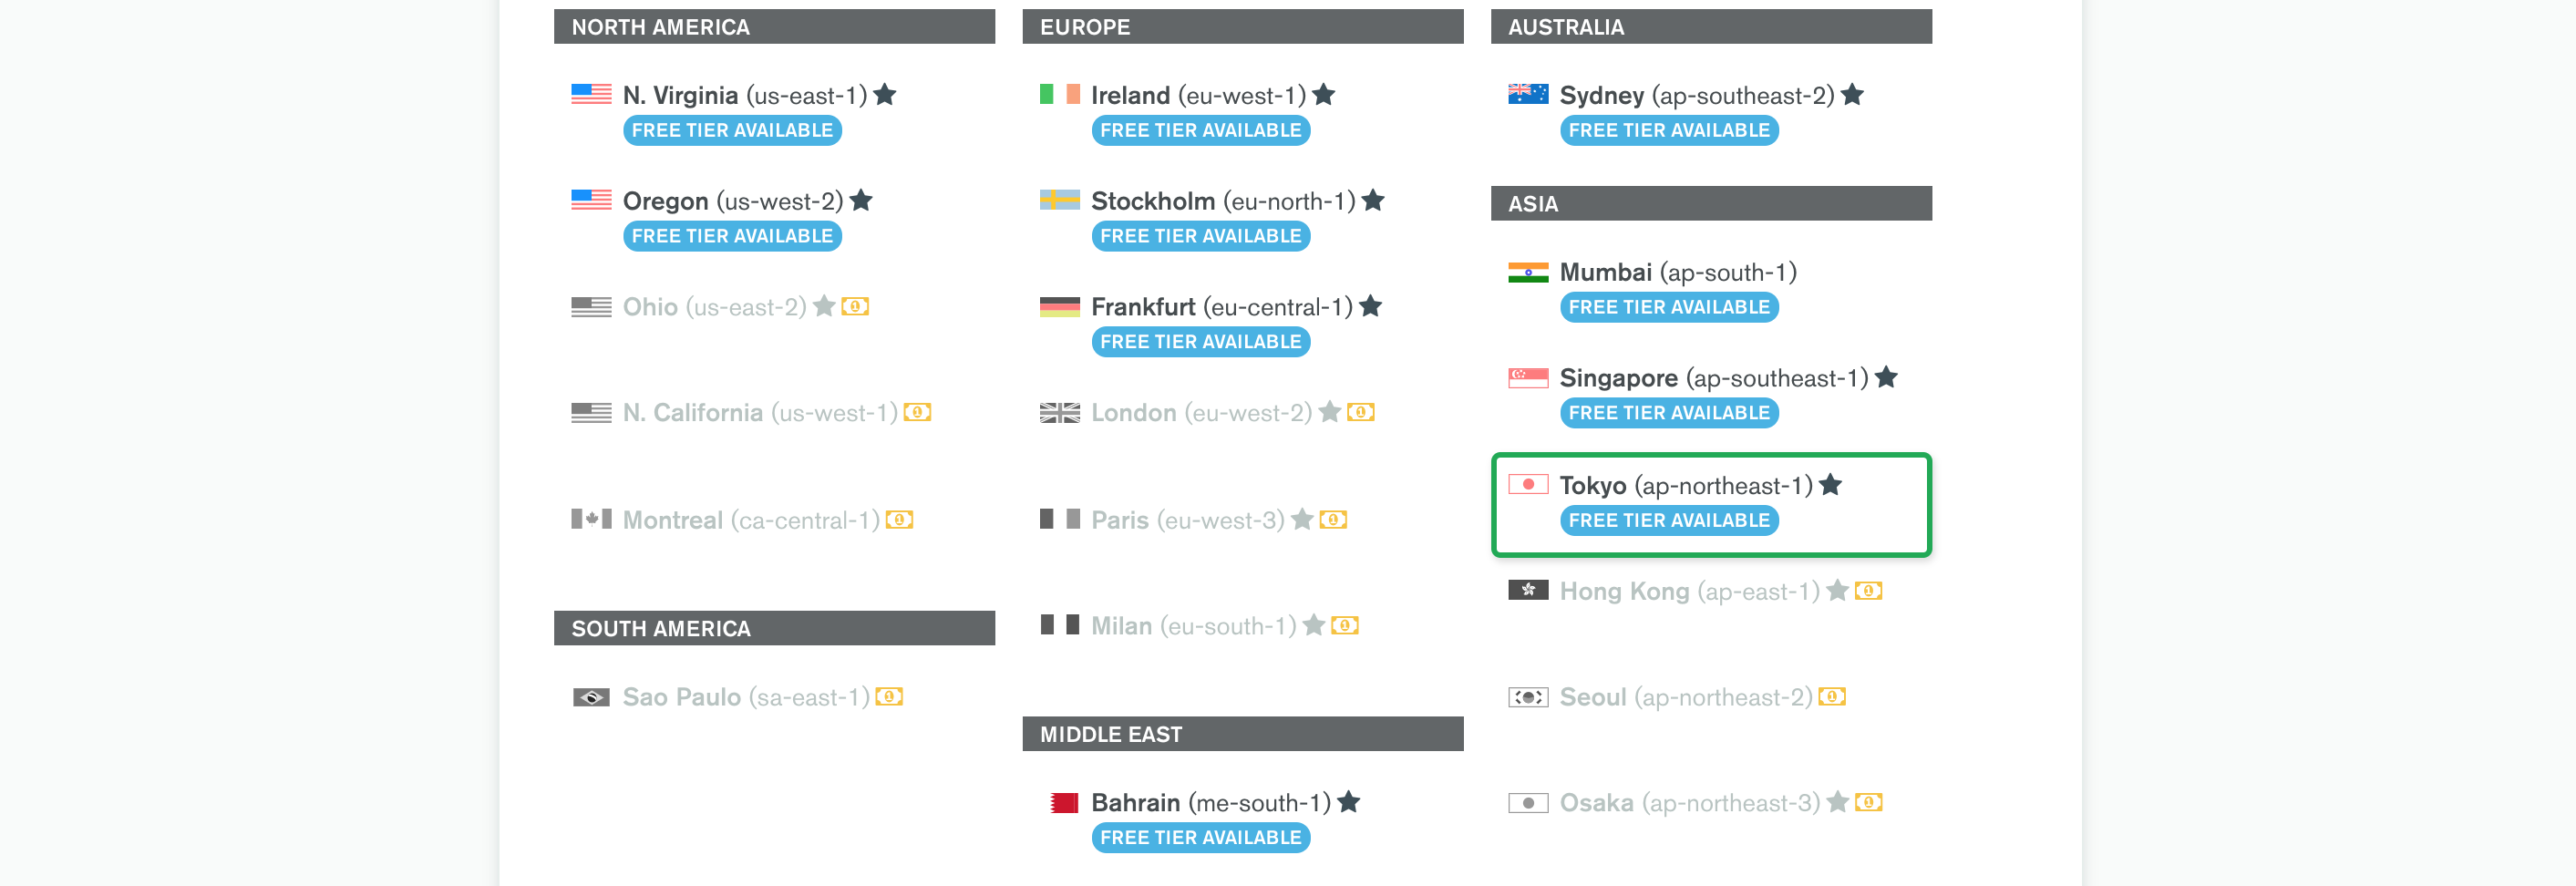Click the German flag beside Frankfurt

click(1059, 306)
